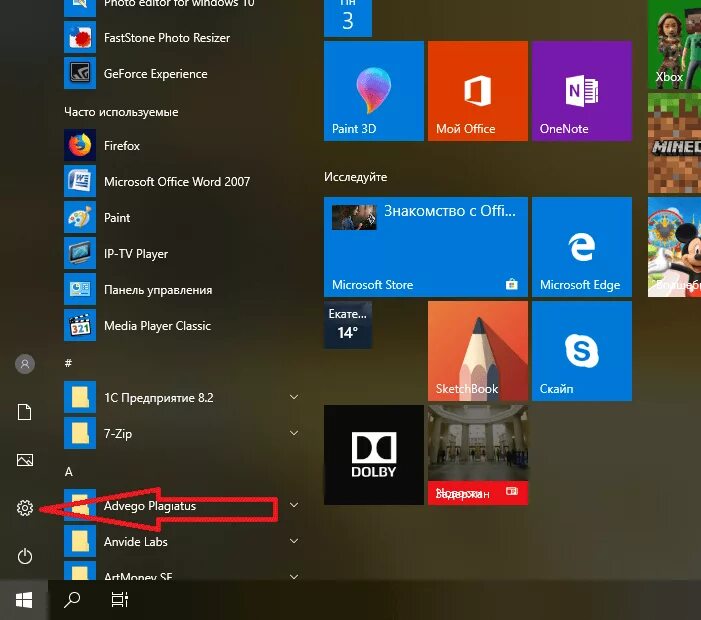Viewport: 701px width, 620px height.
Task: Launch Media Player Classic icon
Action: click(x=80, y=325)
